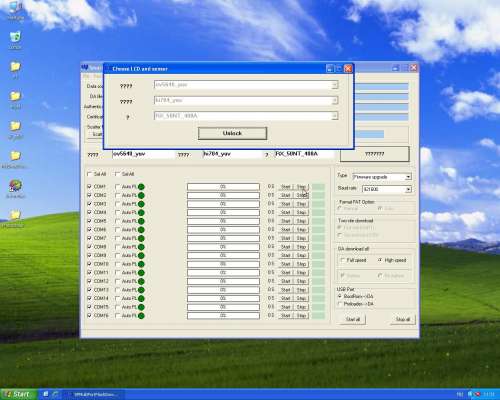The image size is (500, 400).
Task: Click the COM5 progress bar
Action: 223,221
